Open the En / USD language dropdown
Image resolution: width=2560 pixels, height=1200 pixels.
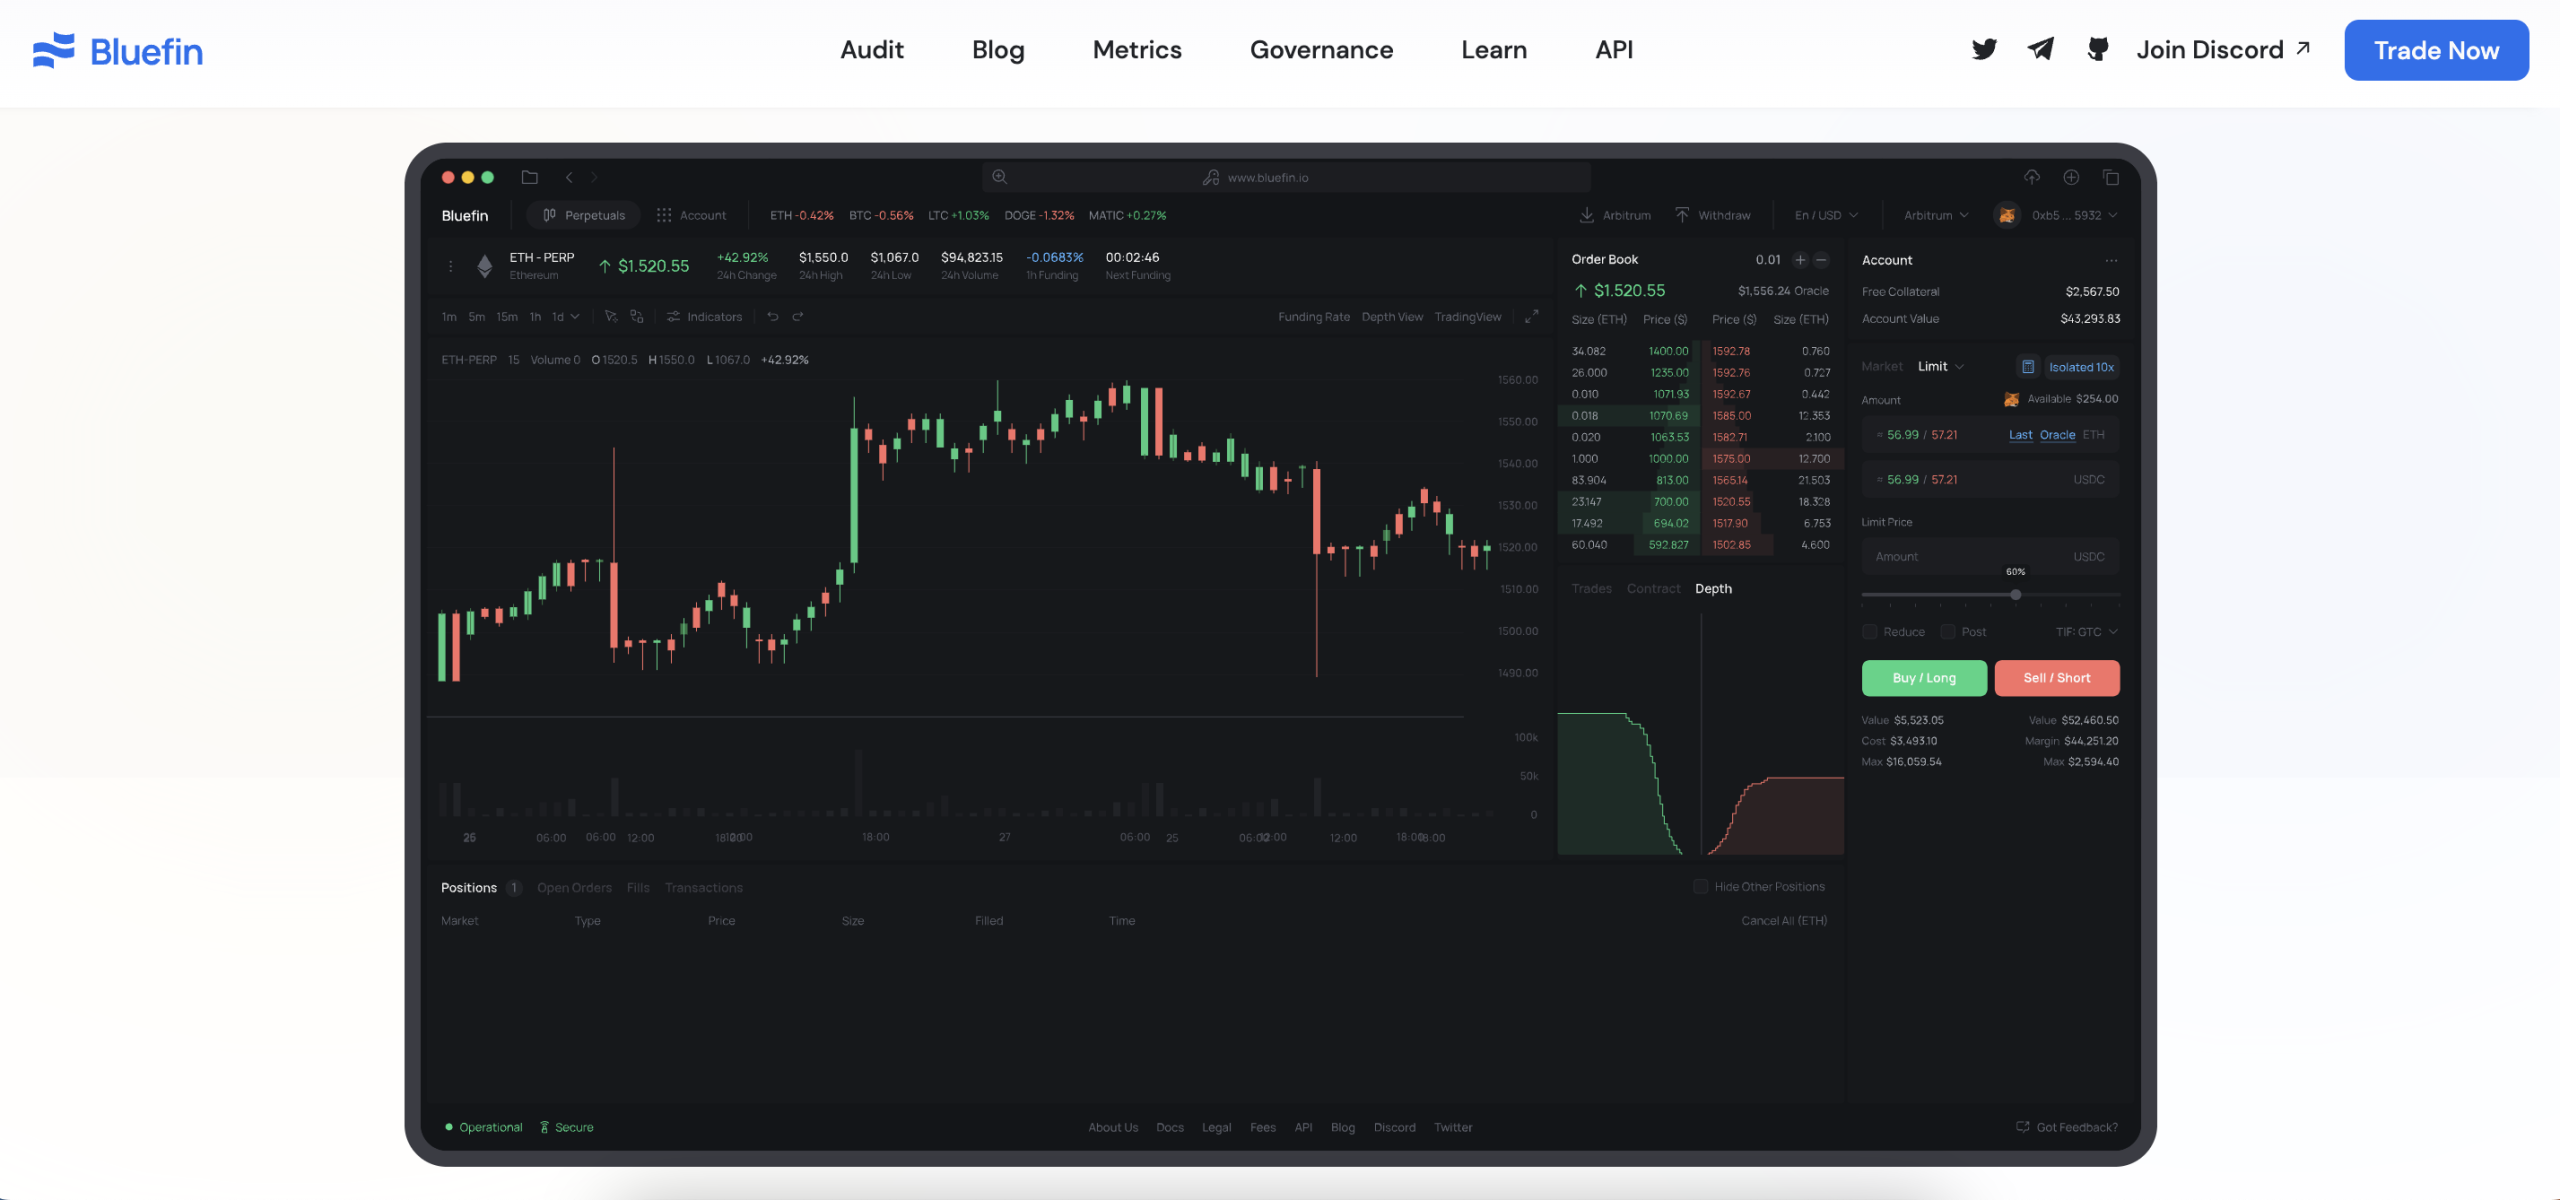[x=1826, y=215]
